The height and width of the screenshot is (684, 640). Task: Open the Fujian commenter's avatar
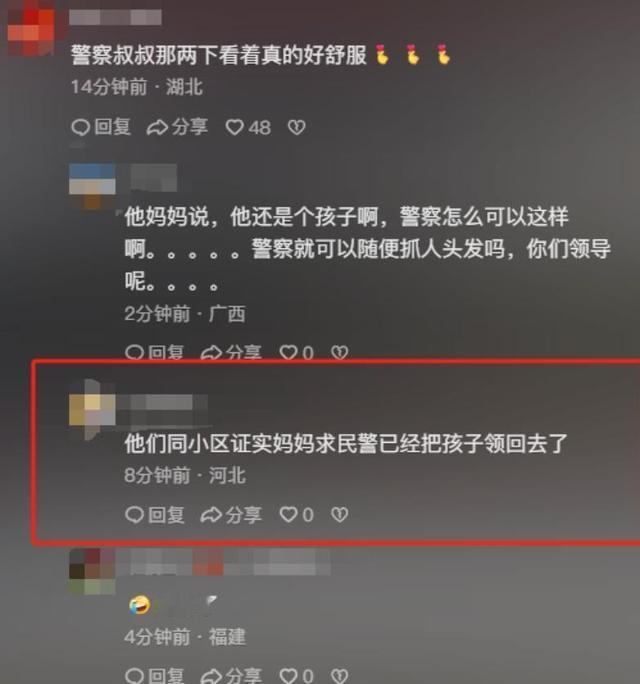pos(92,571)
